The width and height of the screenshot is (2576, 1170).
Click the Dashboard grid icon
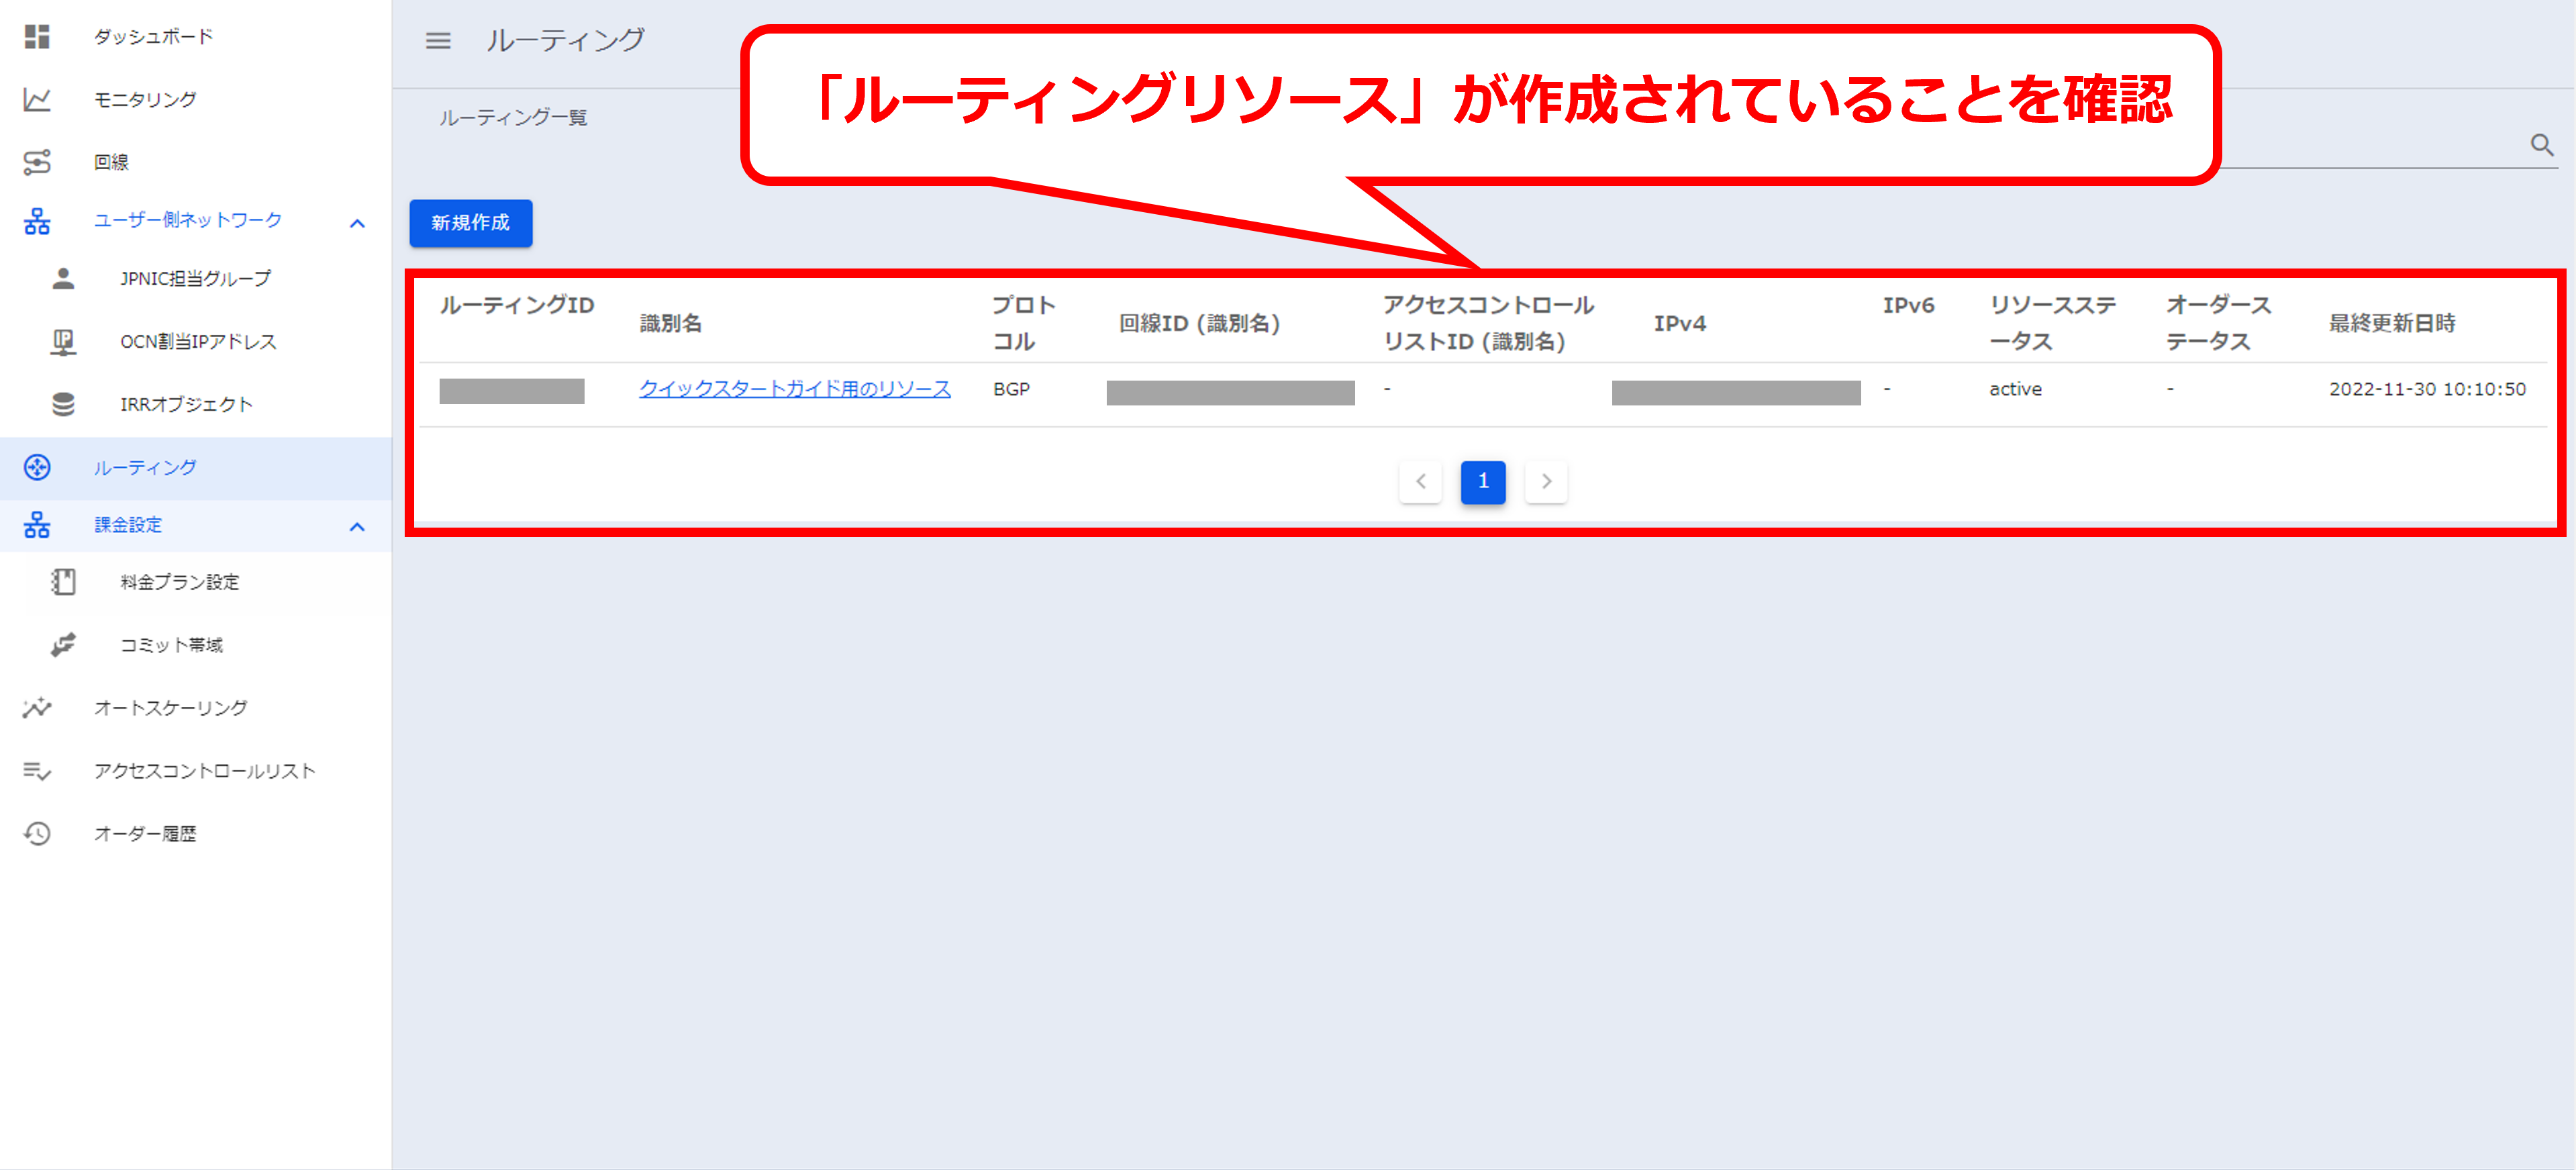37,37
